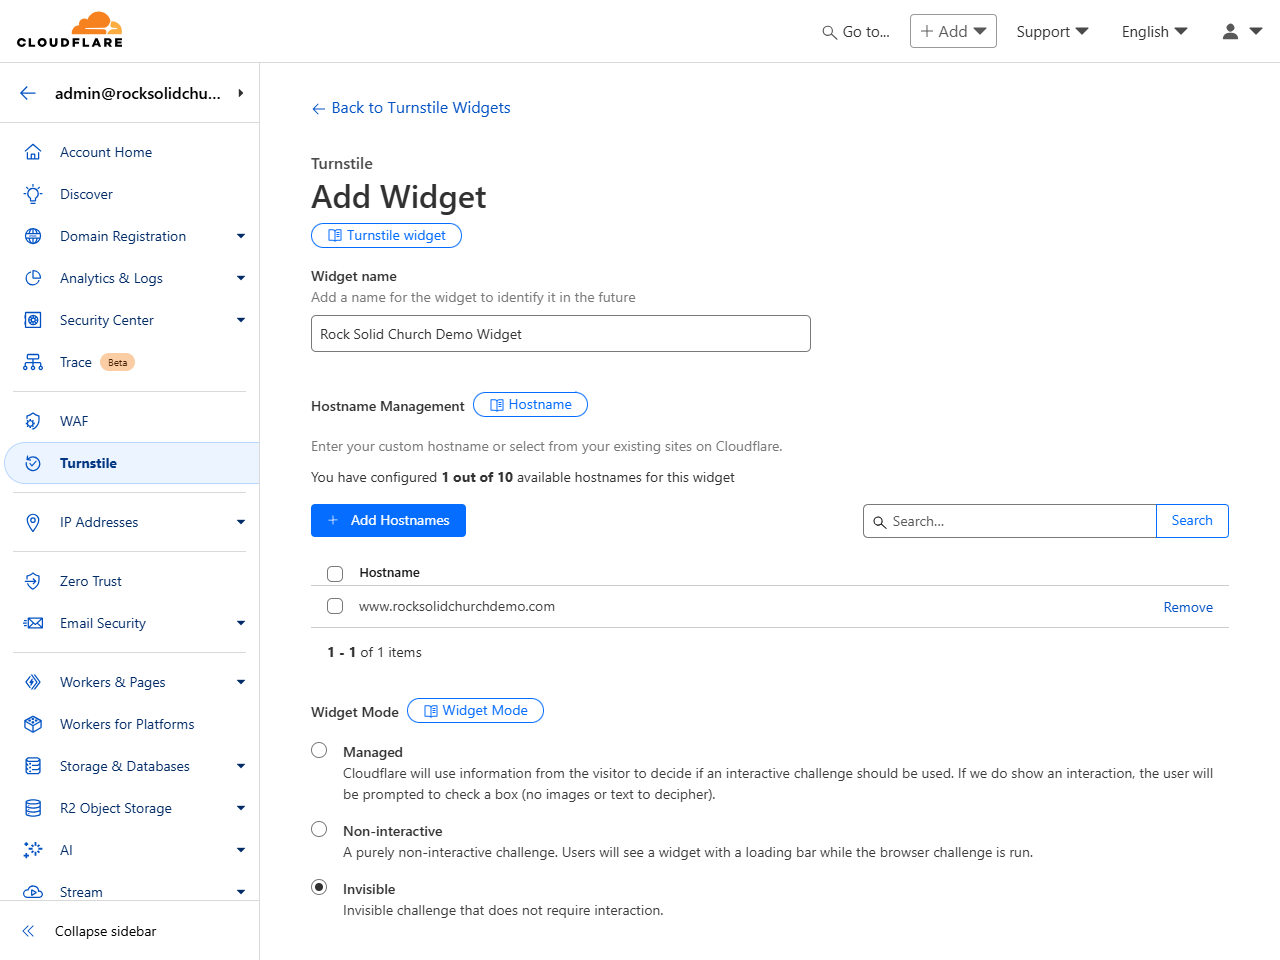The width and height of the screenshot is (1280, 960).
Task: Click the Analytics & Logs chart icon
Action: [33, 278]
